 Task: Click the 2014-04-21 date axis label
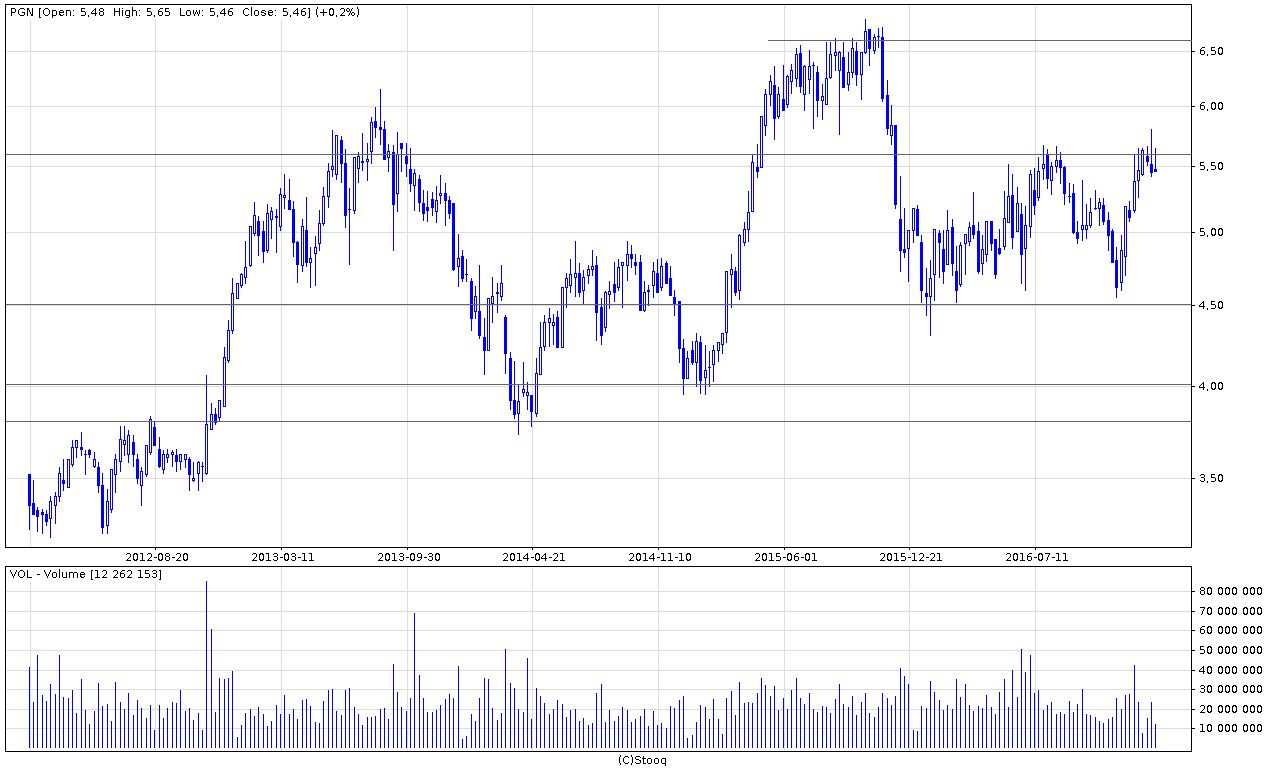coord(534,557)
